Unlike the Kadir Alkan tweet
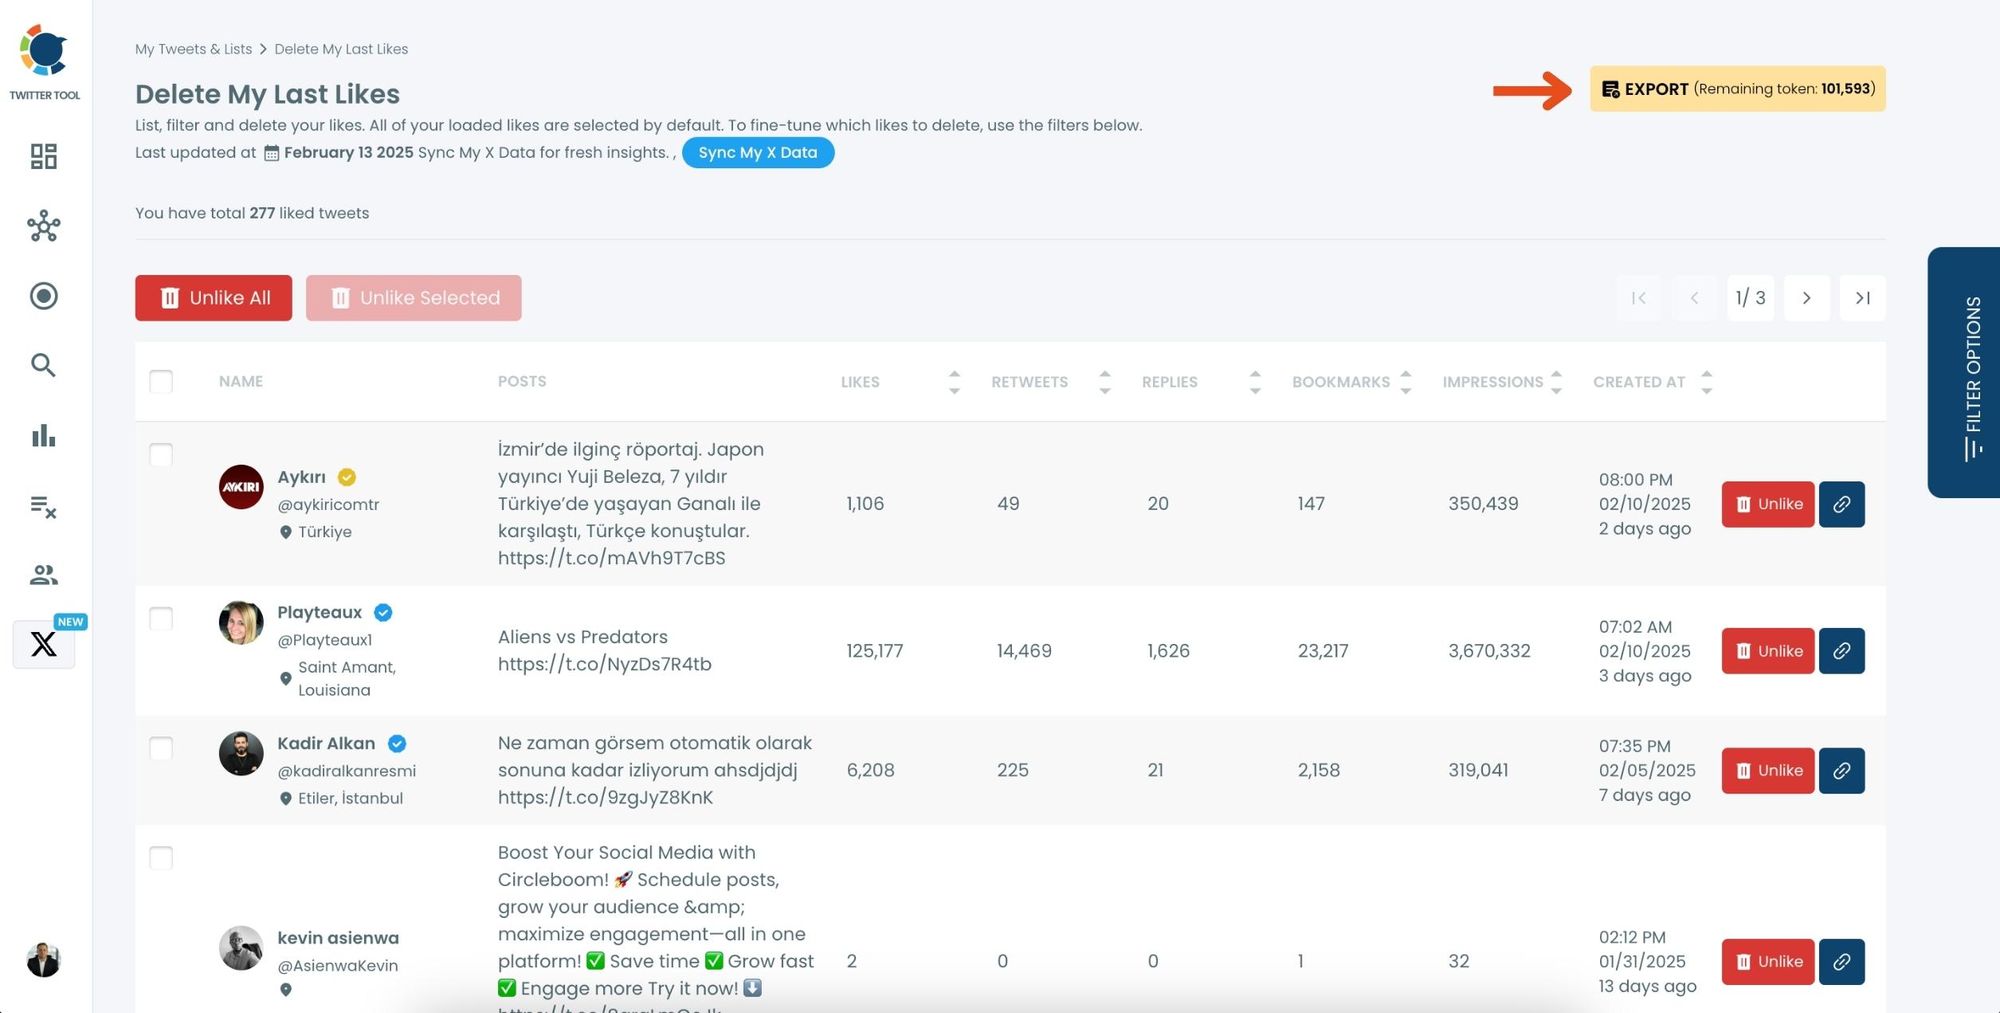The width and height of the screenshot is (2000, 1013). coord(1768,771)
